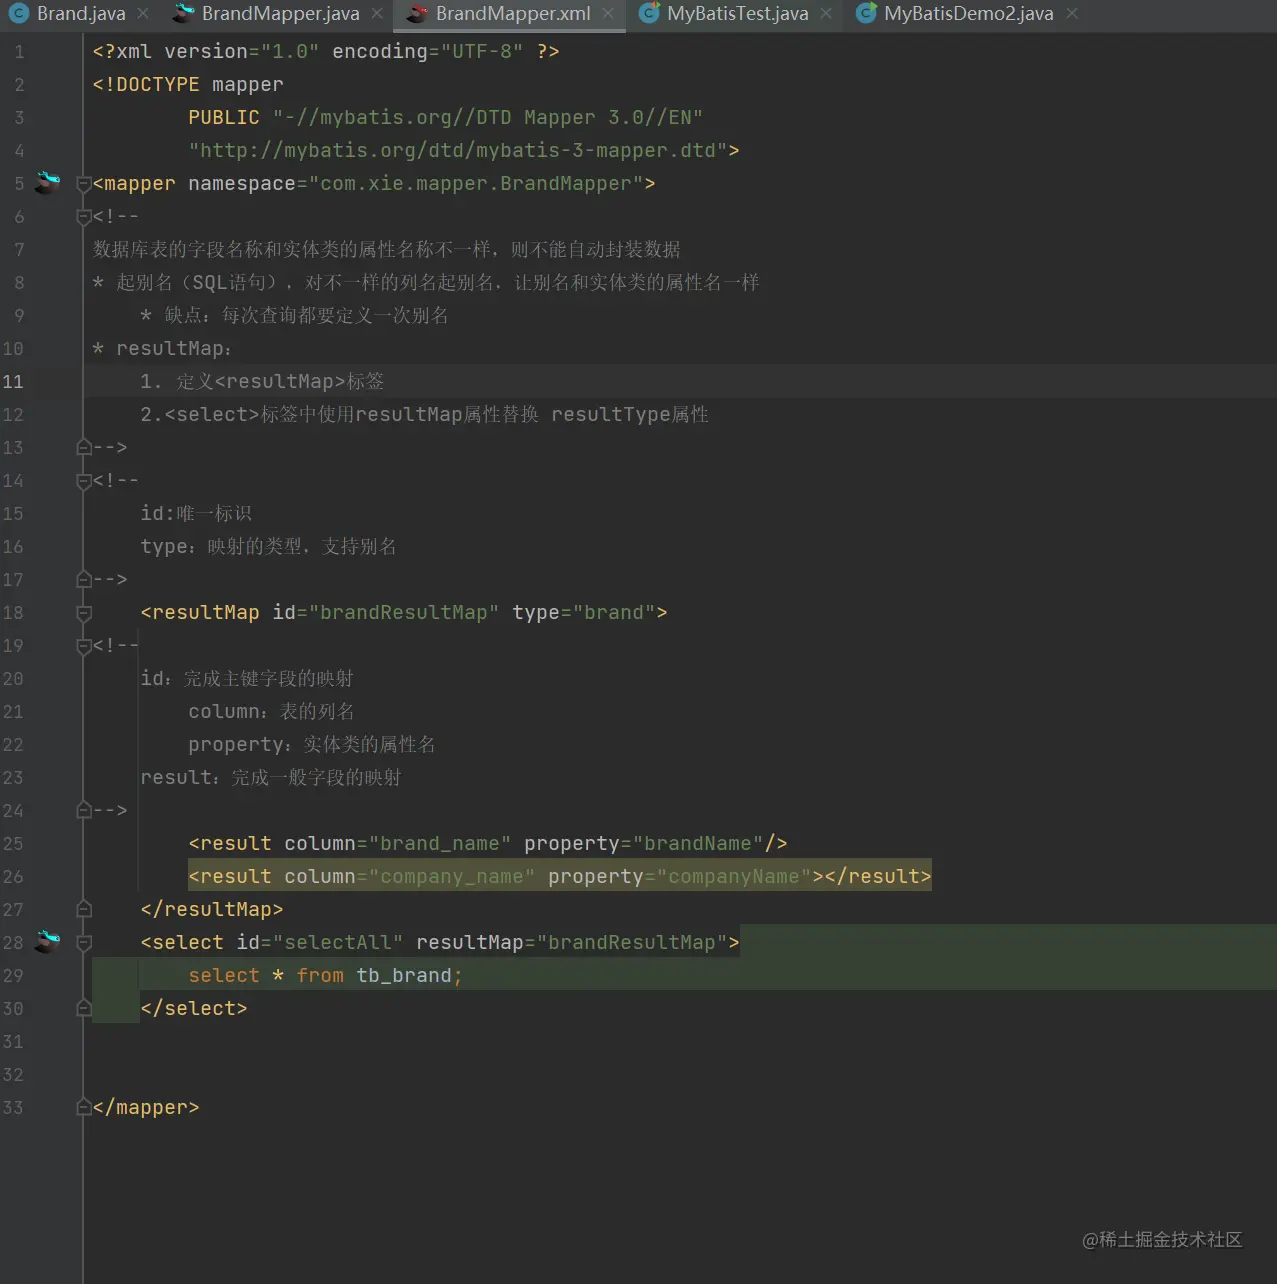Click namespace value com.xie.mapper.BrandMapper
The height and width of the screenshot is (1284, 1277).
pos(476,183)
